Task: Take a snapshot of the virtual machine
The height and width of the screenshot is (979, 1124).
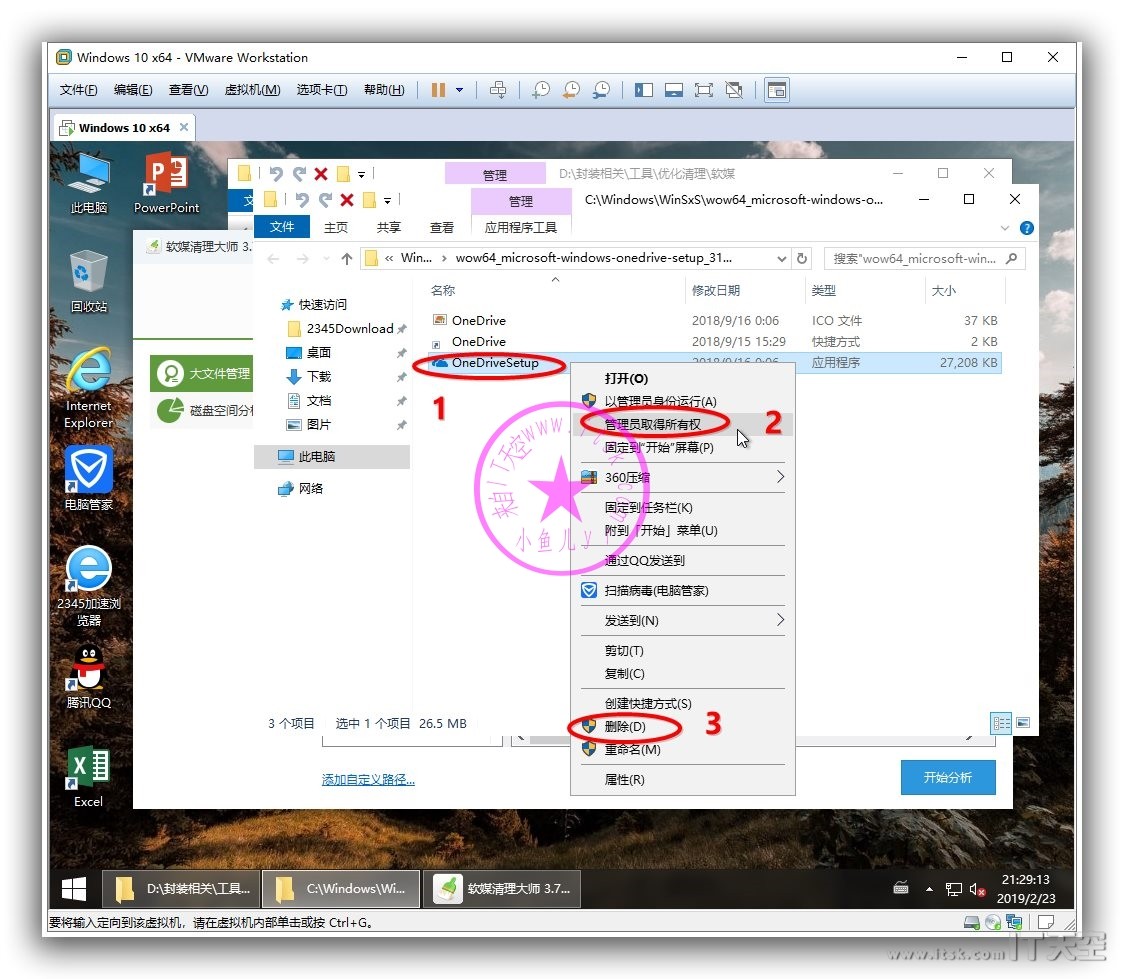Action: point(541,90)
